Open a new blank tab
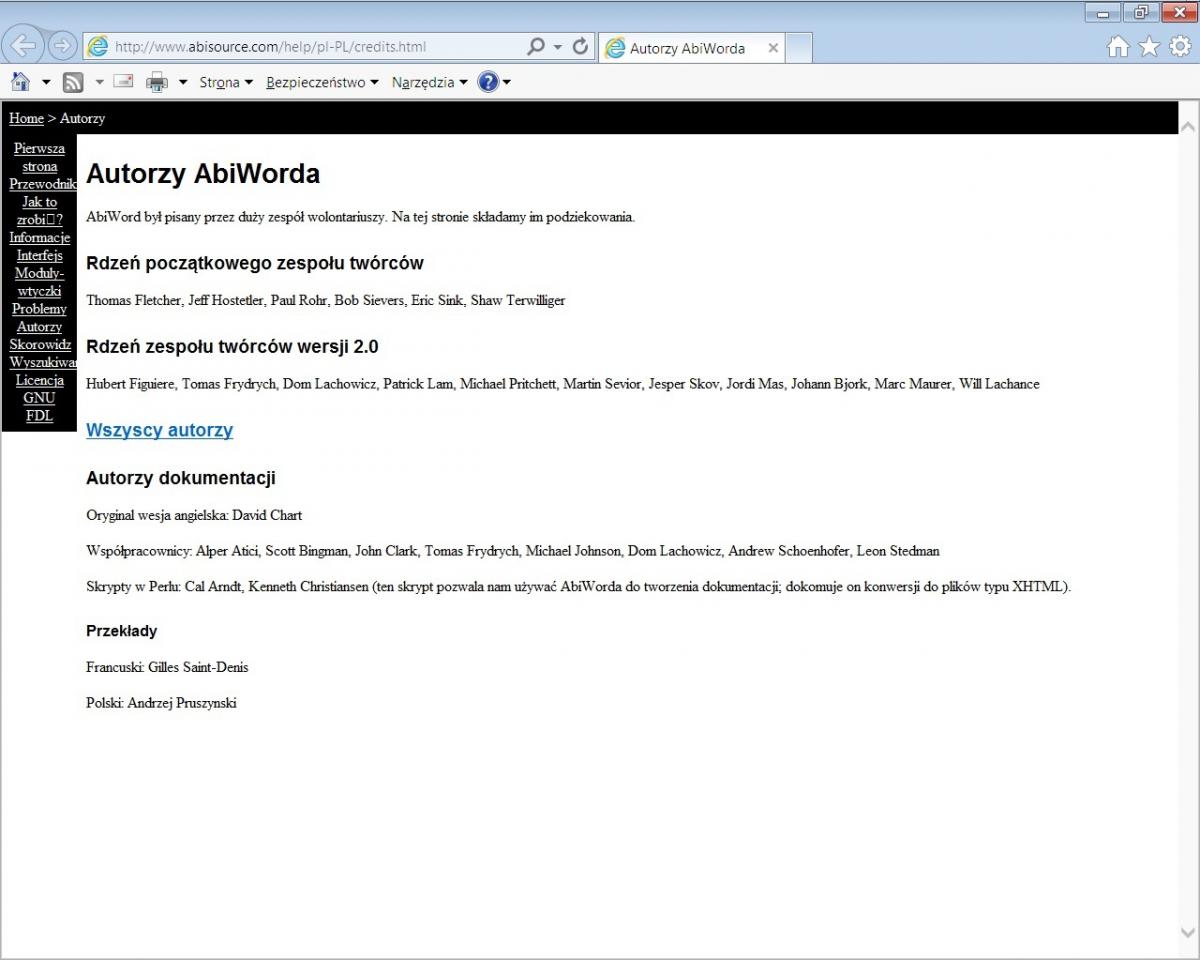1200x960 pixels. [799, 48]
